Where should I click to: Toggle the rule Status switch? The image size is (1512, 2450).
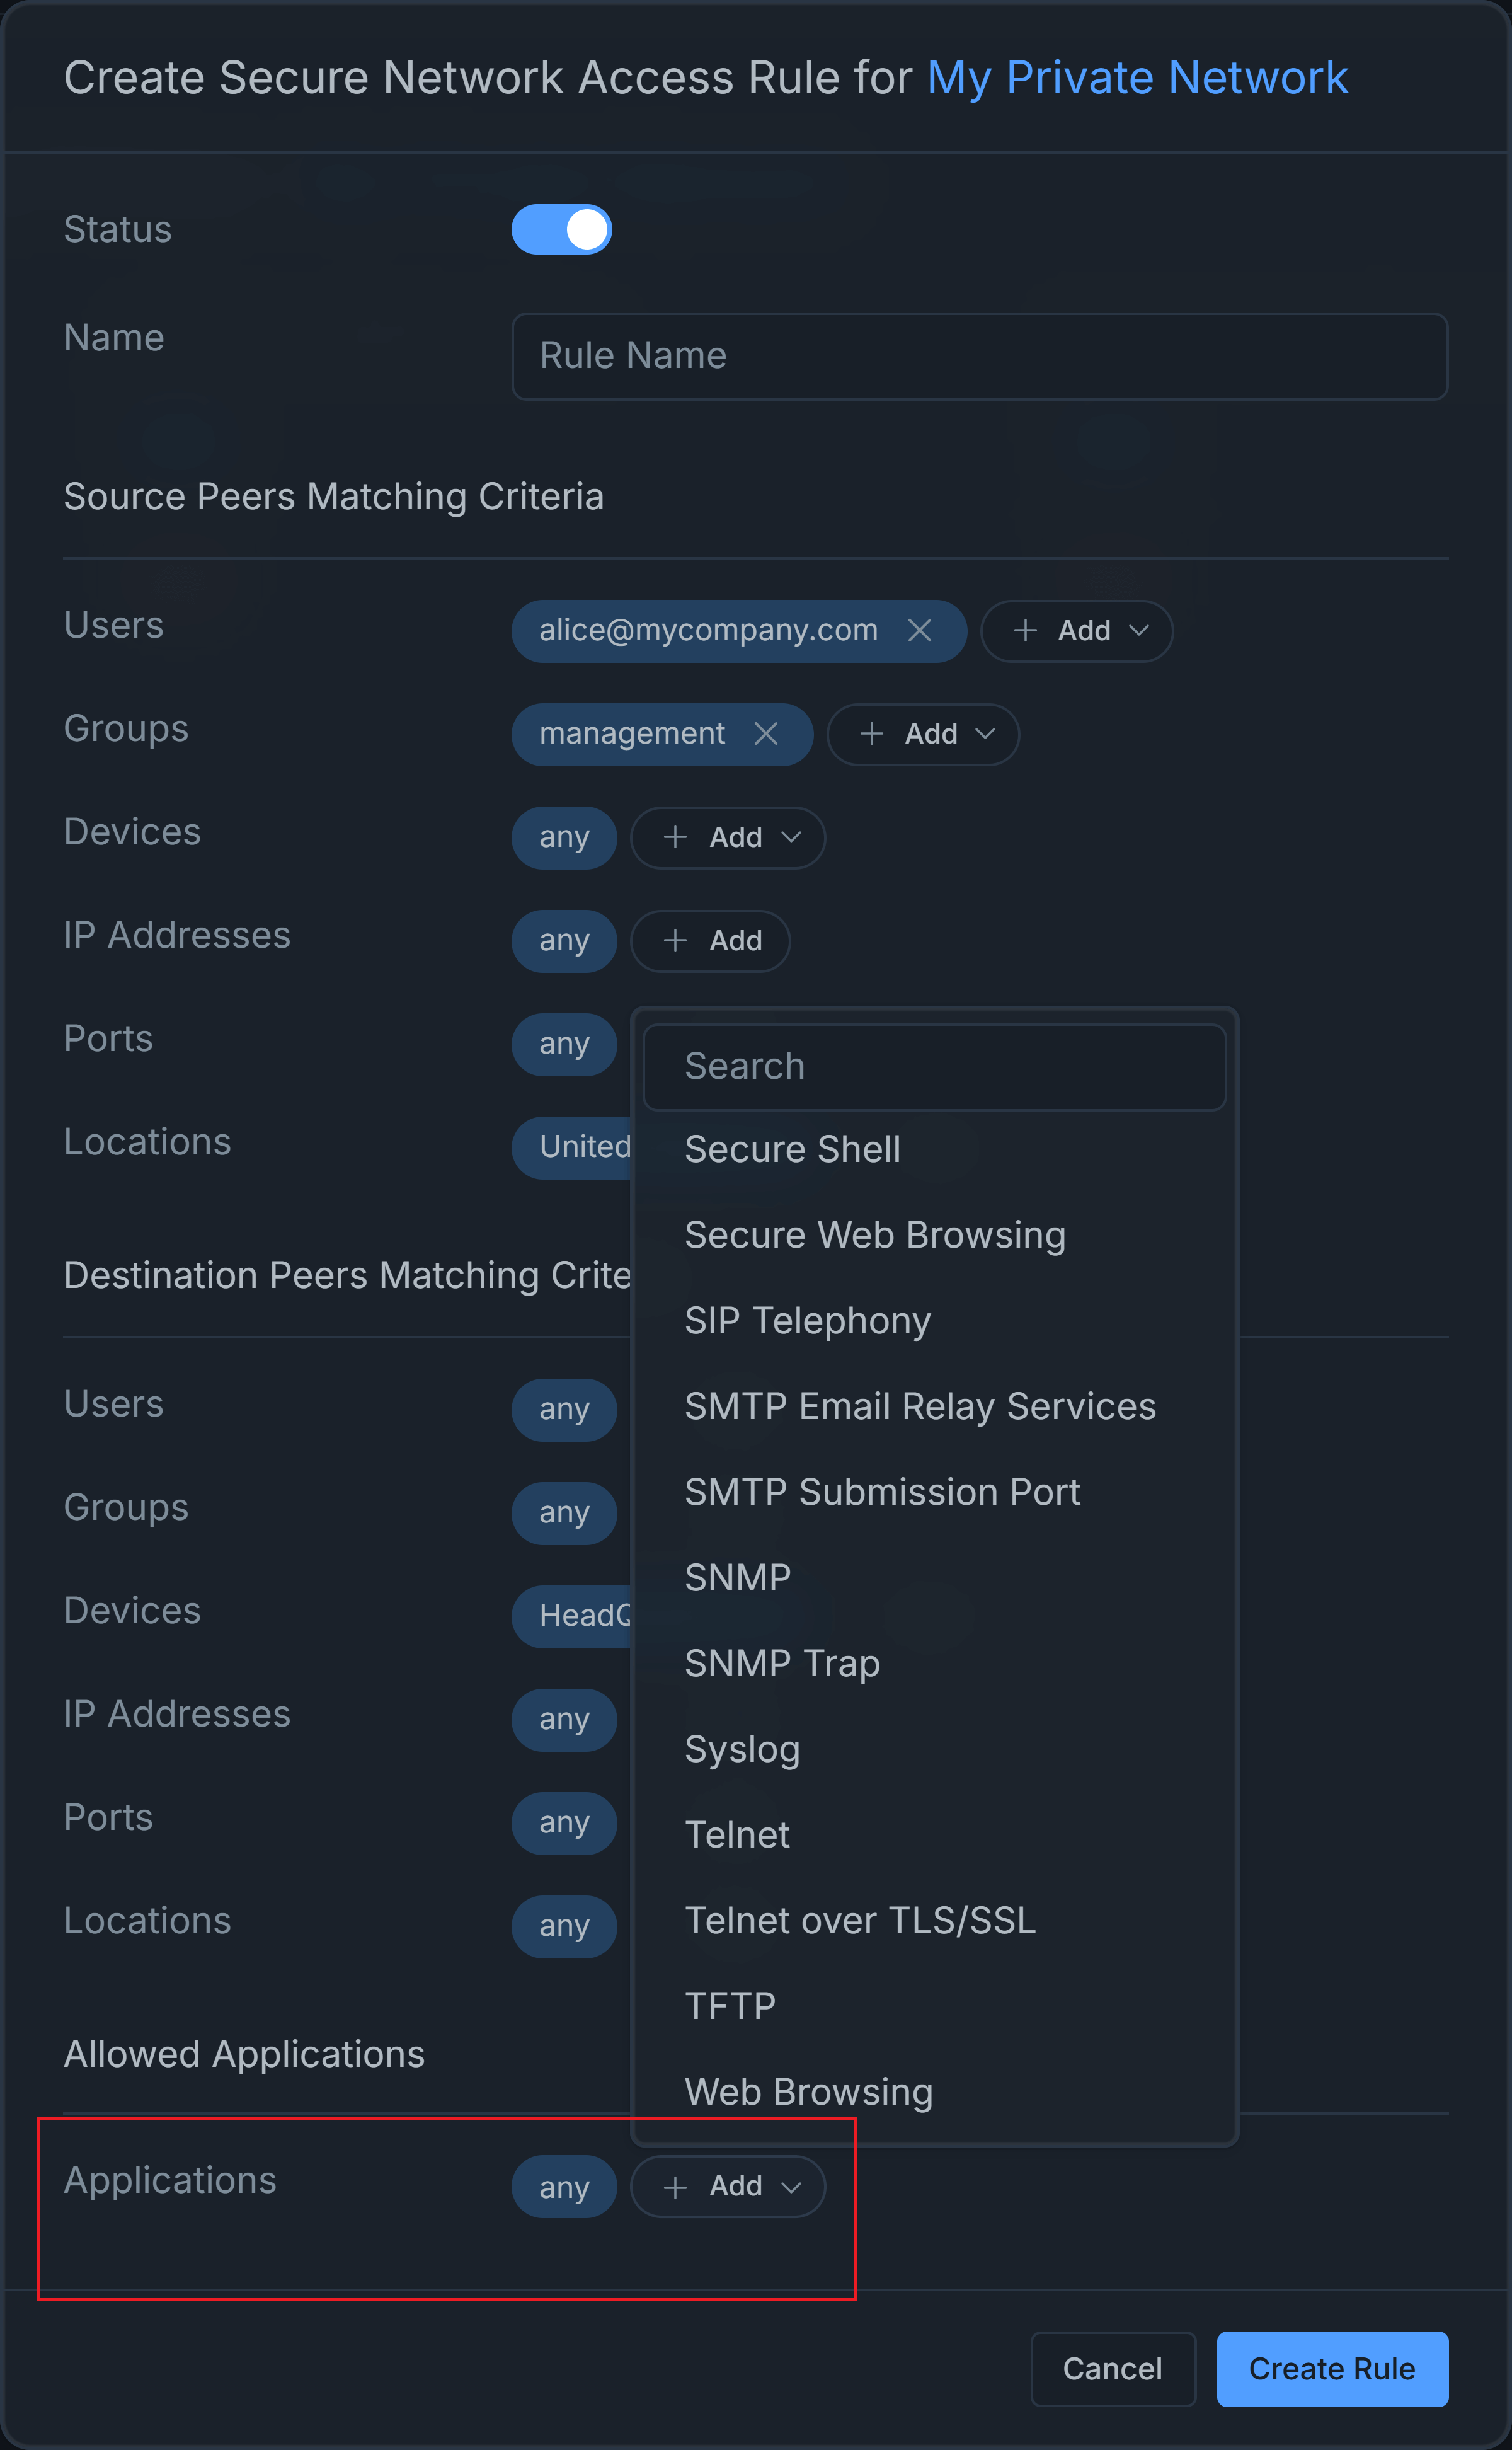561,230
